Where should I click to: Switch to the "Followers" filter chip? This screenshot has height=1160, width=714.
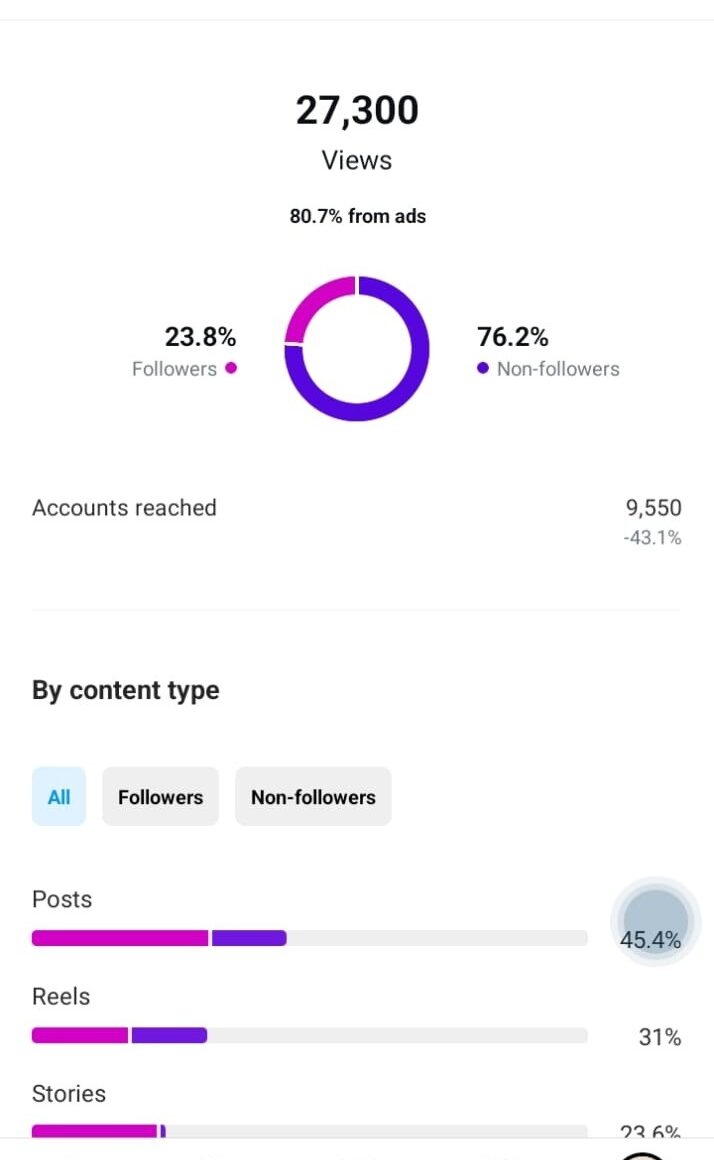pyautogui.click(x=160, y=797)
